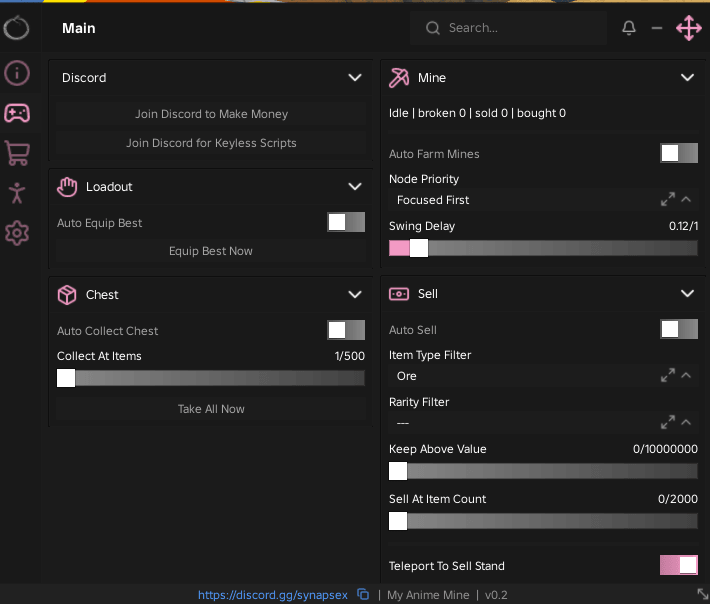Click the resize handle at window corner
This screenshot has height=604, width=710.
pos(703,594)
